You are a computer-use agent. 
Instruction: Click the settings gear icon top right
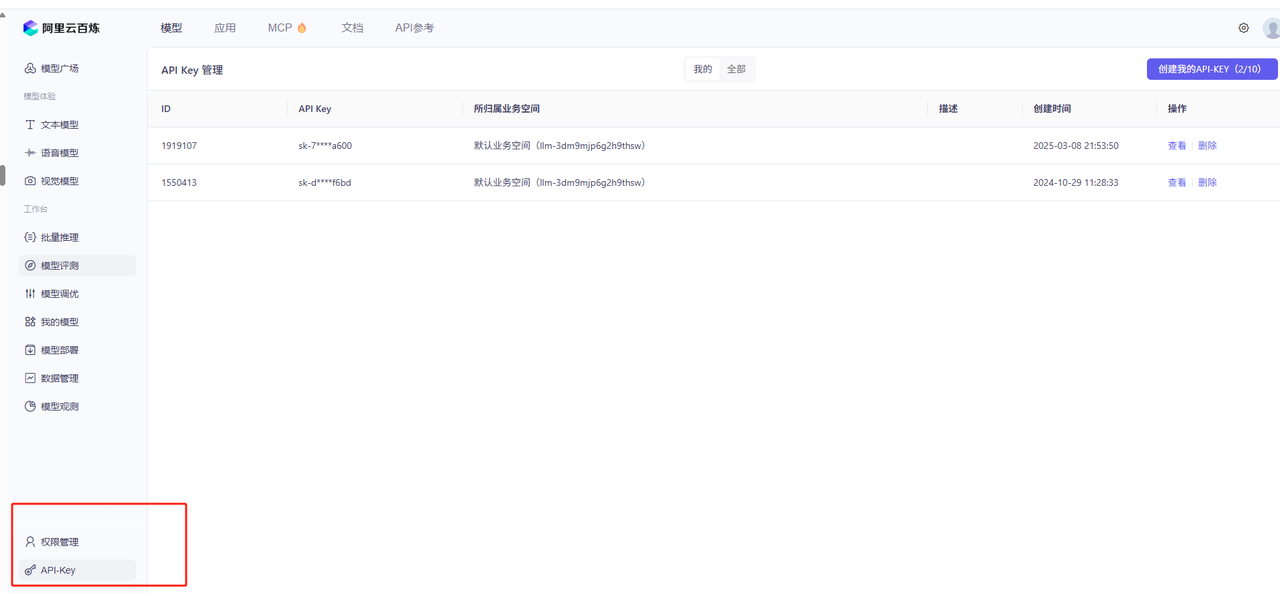[1243, 28]
